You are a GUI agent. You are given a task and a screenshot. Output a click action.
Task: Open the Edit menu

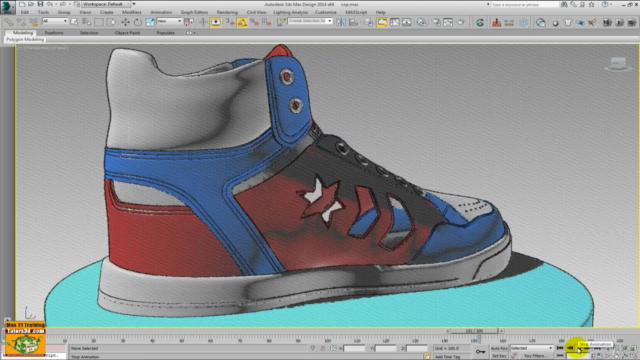pos(24,12)
